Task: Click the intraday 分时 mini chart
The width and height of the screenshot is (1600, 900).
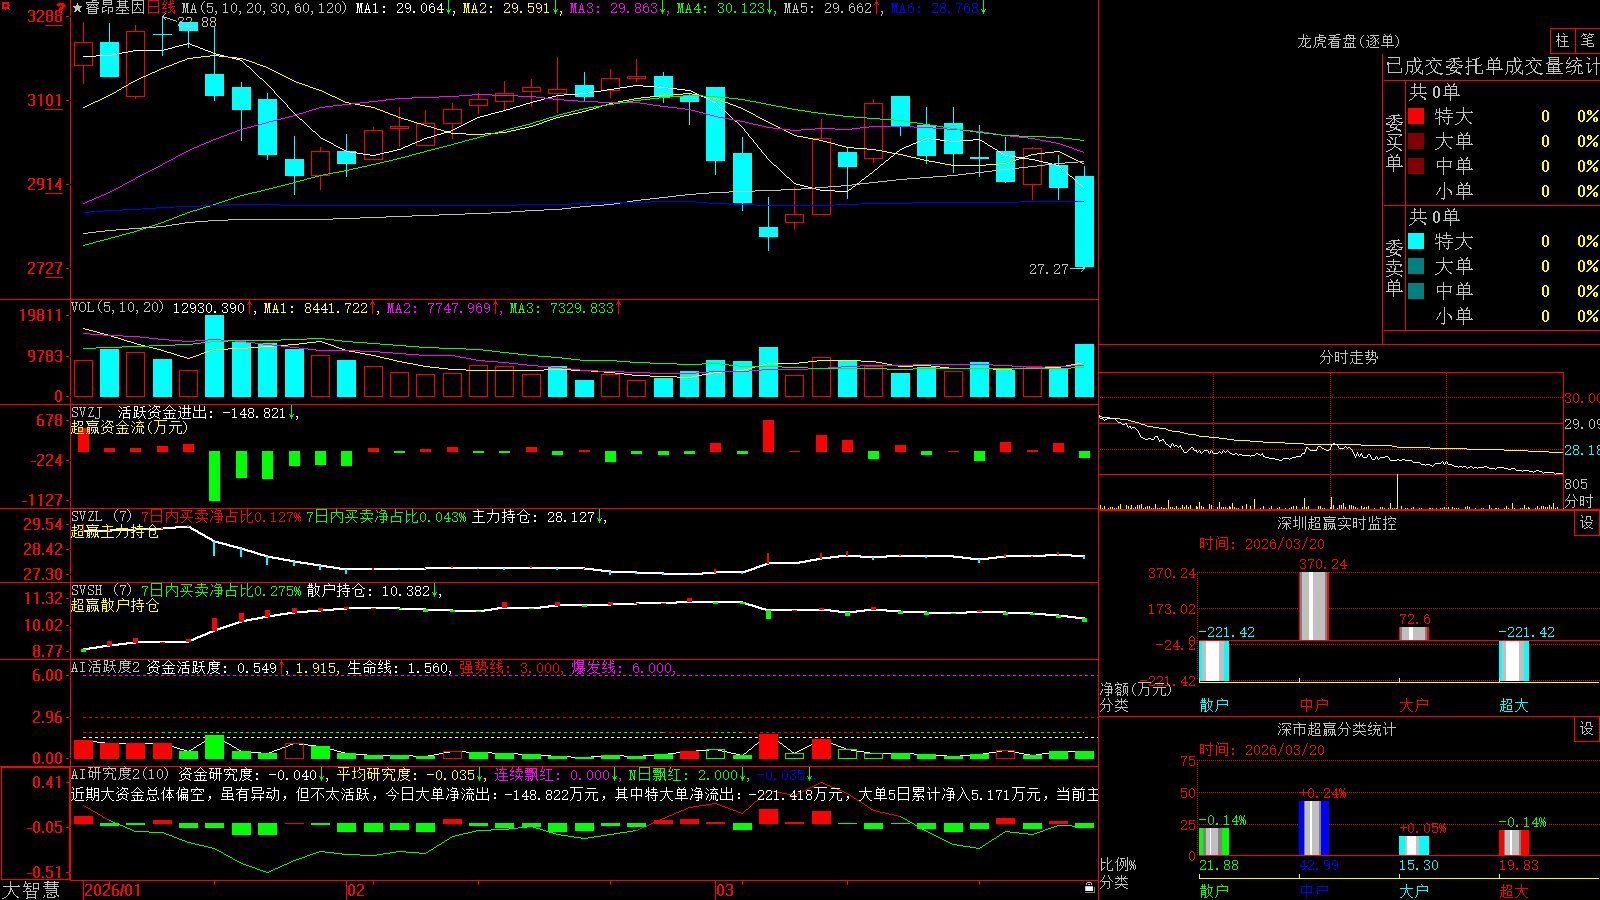Action: (1331, 440)
